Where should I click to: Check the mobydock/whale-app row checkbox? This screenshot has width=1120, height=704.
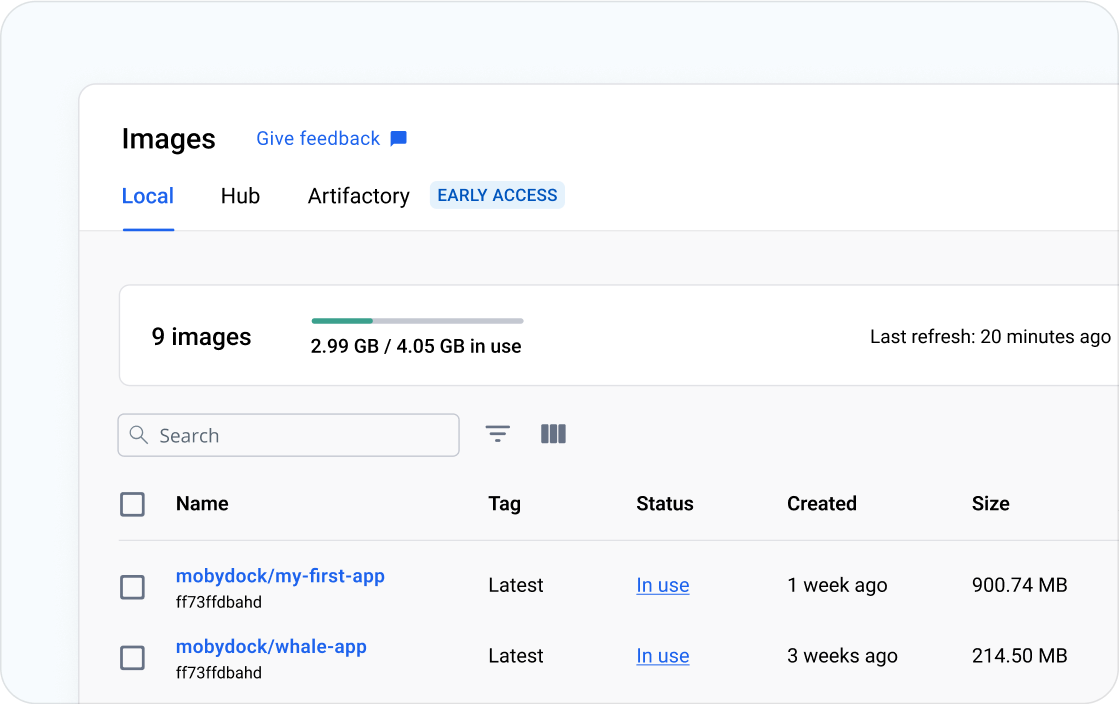click(x=132, y=657)
